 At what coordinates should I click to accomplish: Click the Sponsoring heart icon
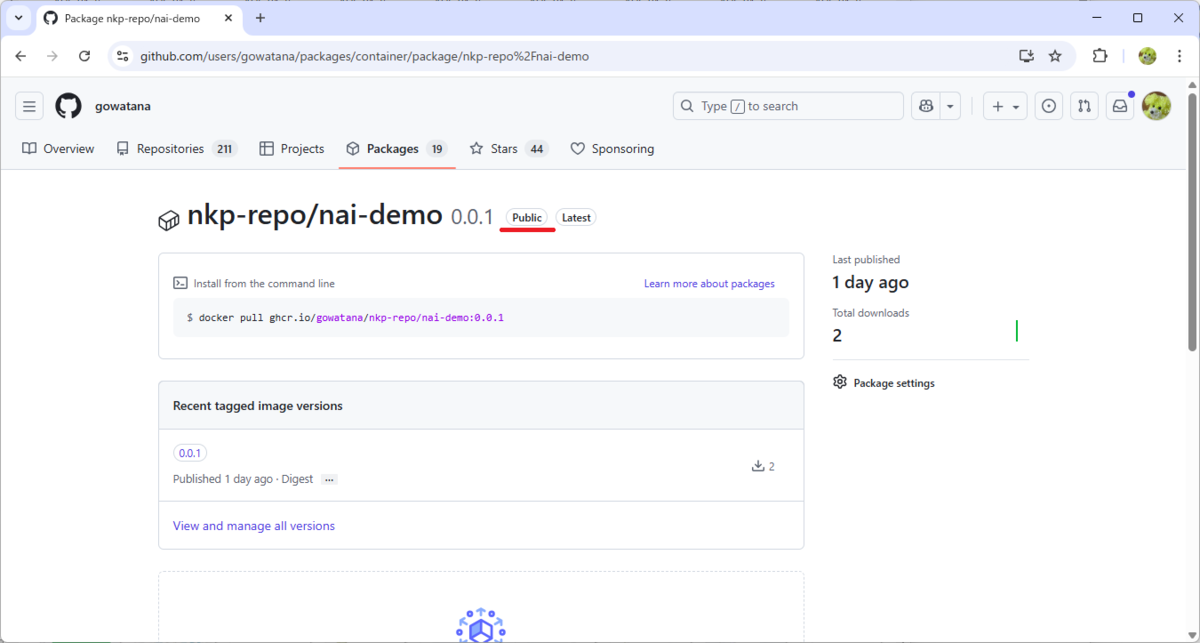[x=578, y=149]
